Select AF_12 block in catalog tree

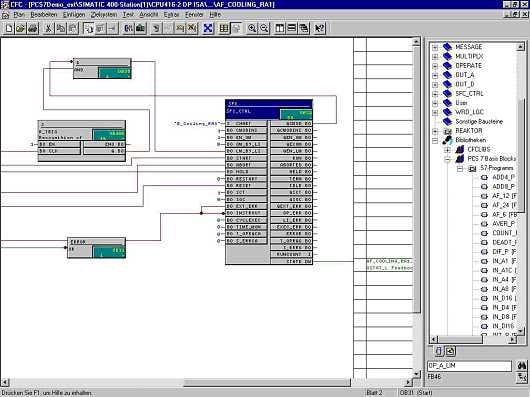click(x=504, y=196)
